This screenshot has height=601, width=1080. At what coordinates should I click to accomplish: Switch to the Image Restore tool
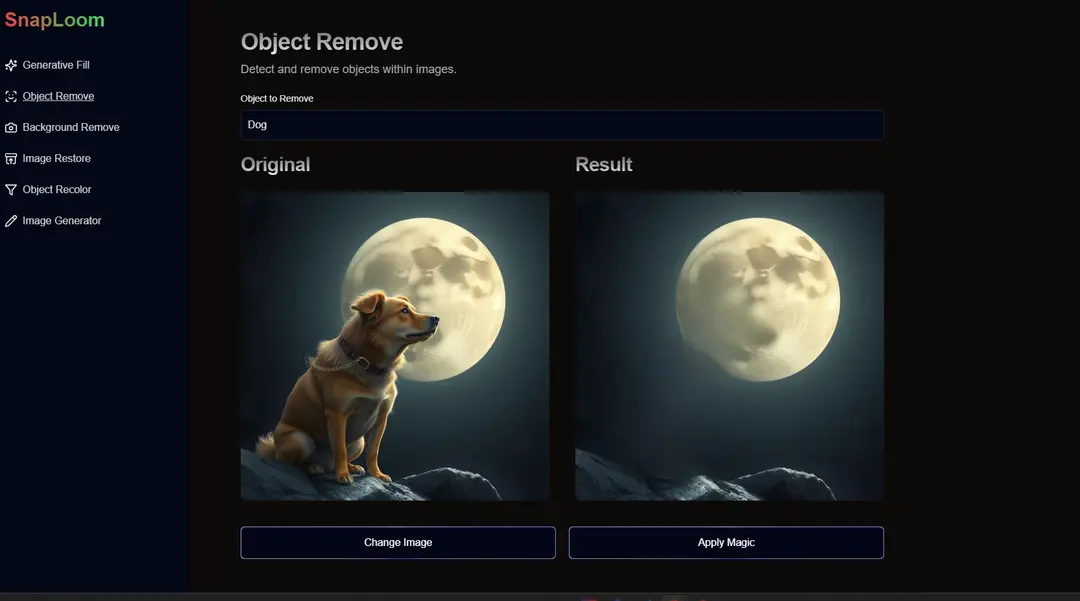57,159
